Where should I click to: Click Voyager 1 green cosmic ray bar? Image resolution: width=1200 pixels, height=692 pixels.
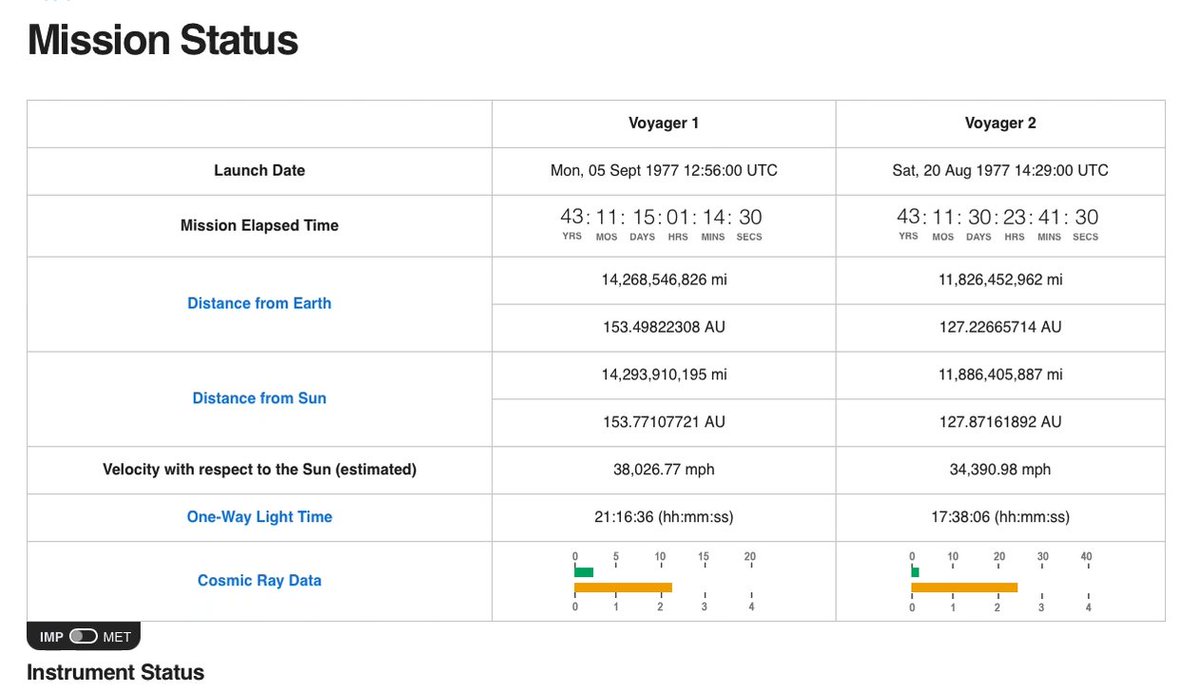click(584, 572)
